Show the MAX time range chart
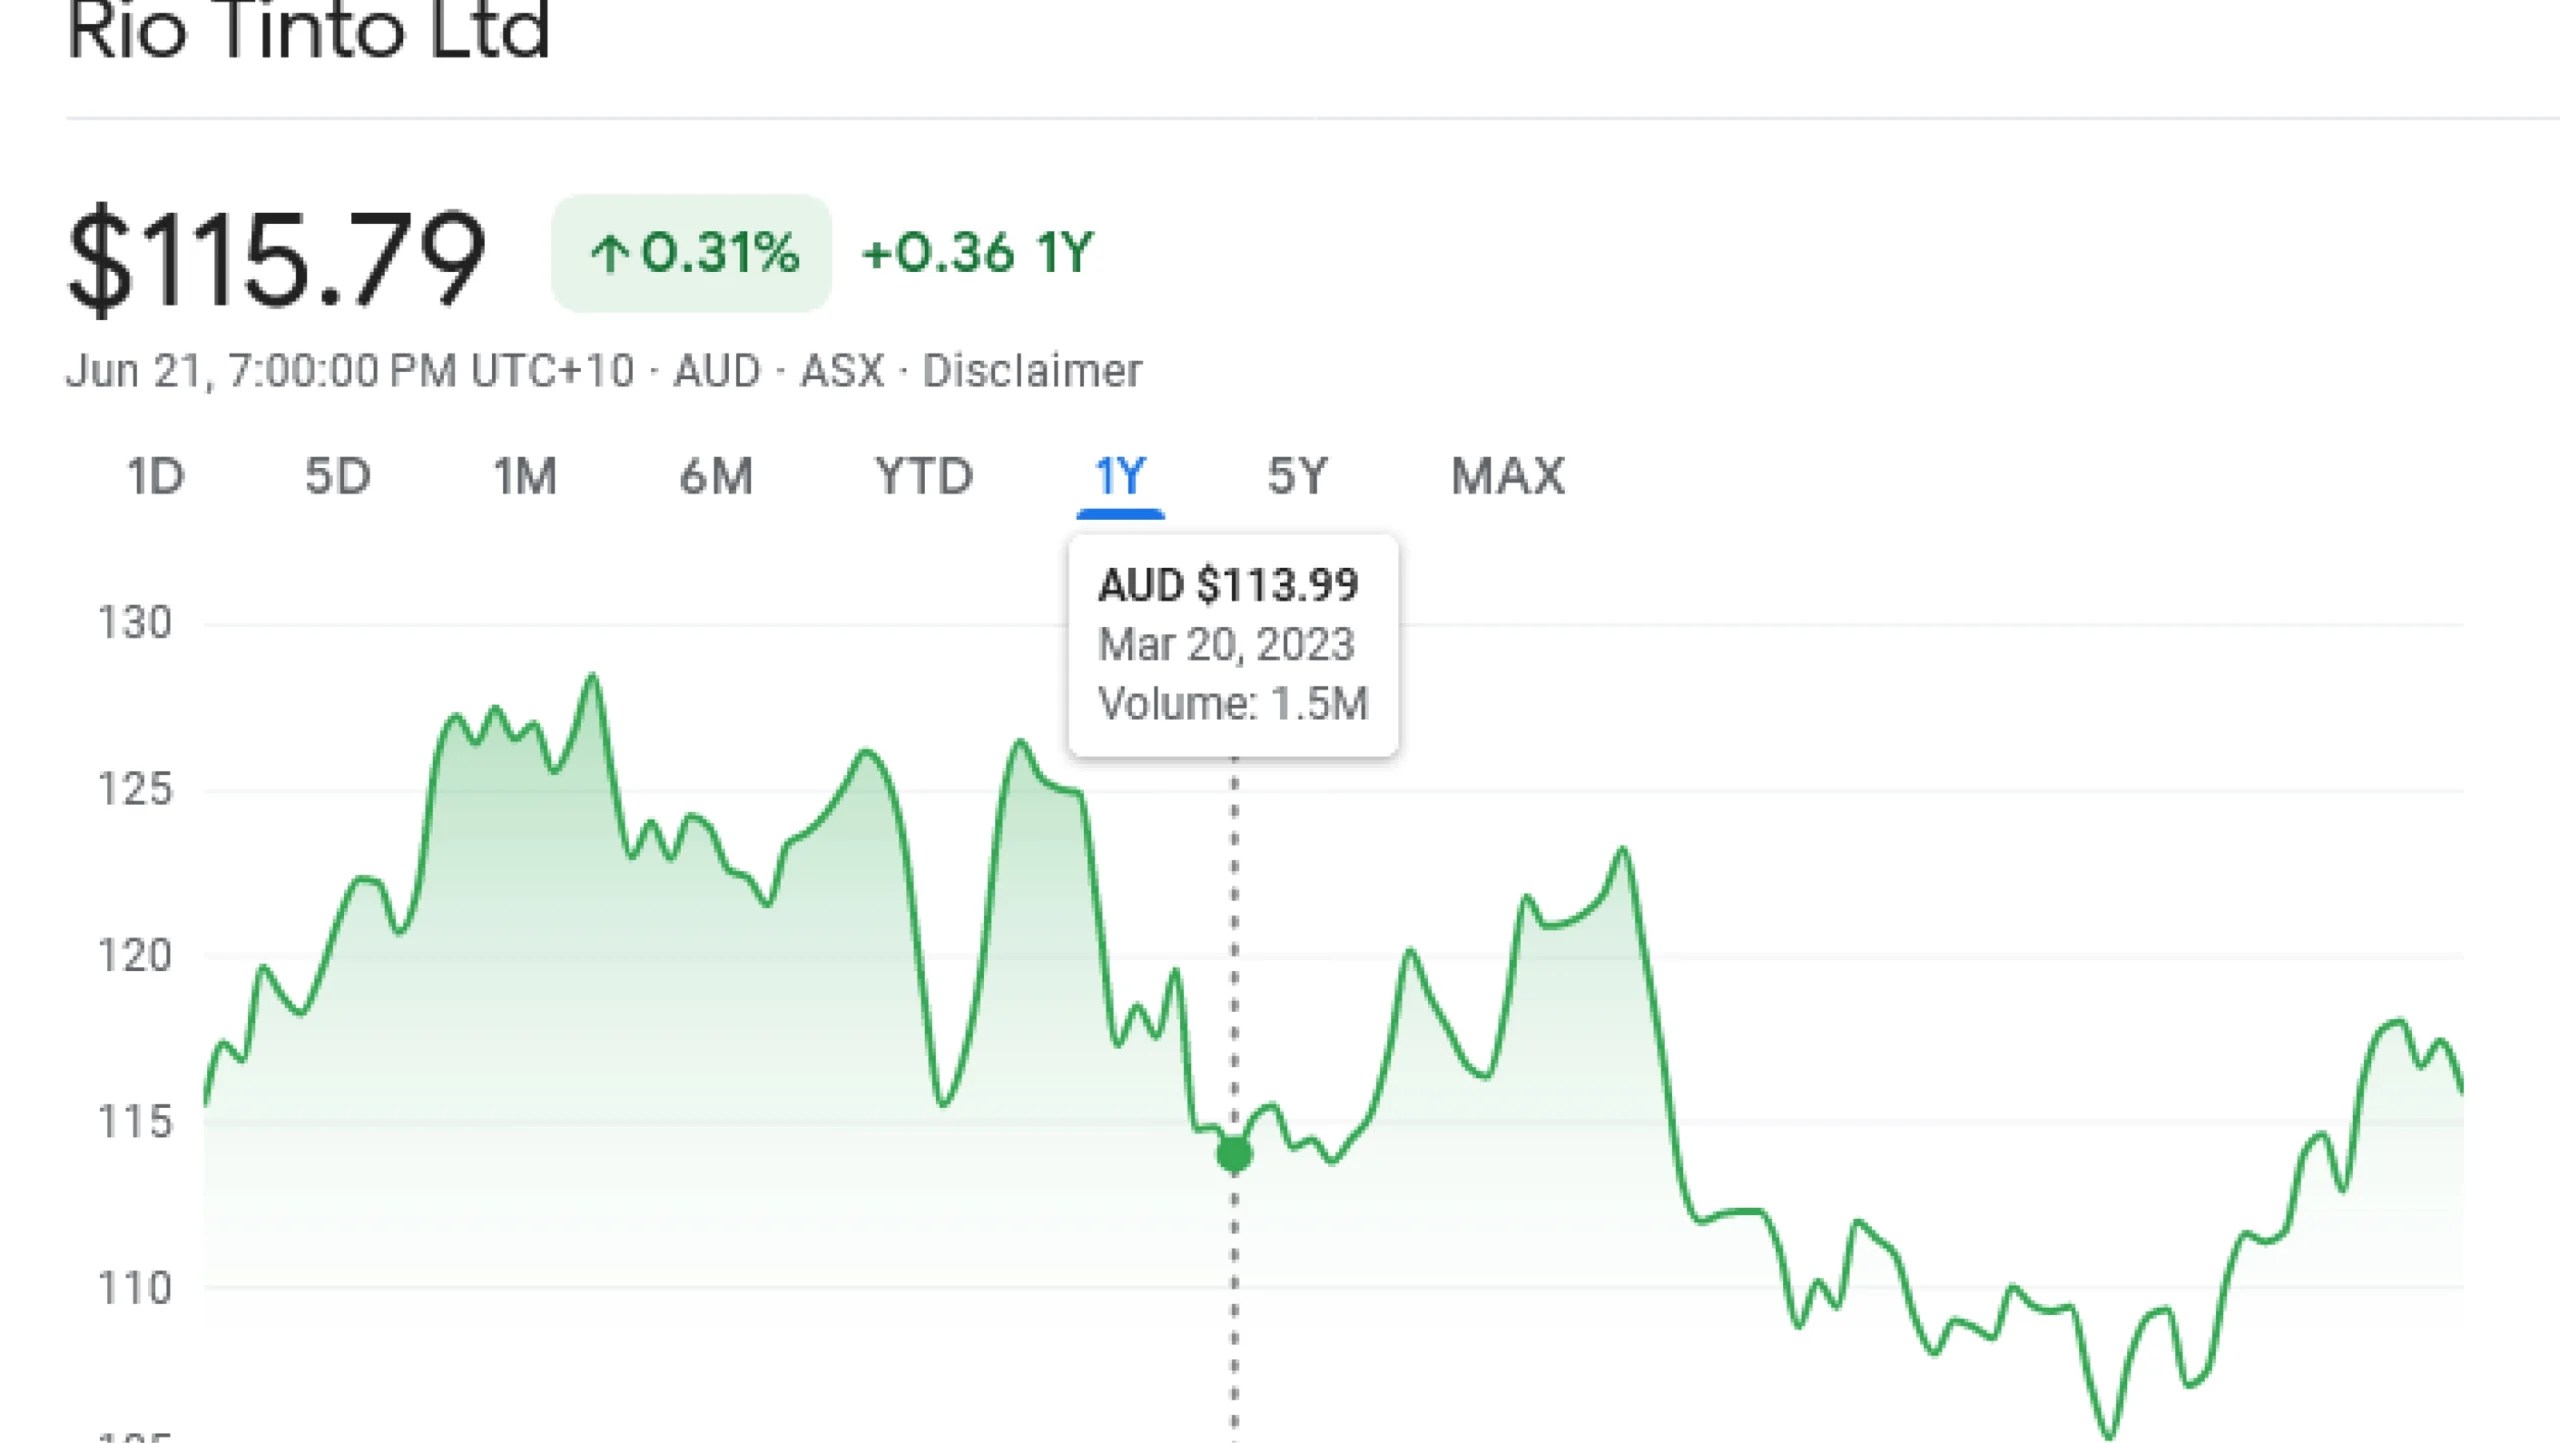Image resolution: width=2560 pixels, height=1443 pixels. [x=1508, y=477]
